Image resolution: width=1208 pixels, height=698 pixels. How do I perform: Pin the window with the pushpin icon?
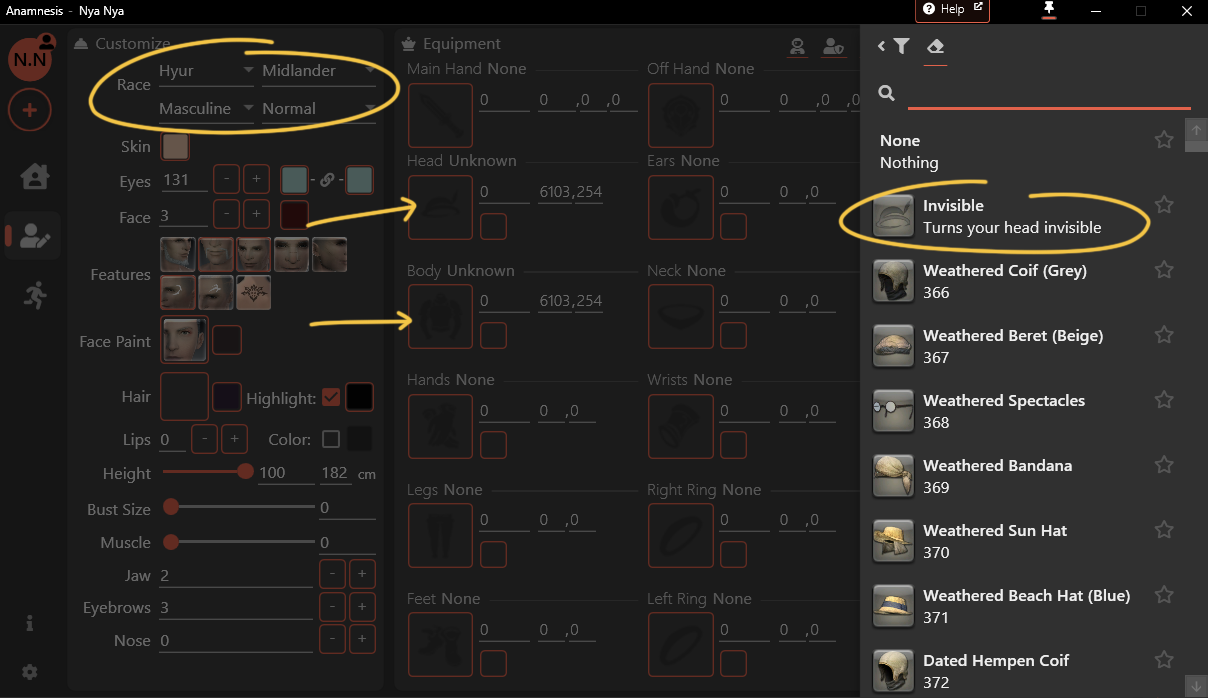click(x=1049, y=9)
